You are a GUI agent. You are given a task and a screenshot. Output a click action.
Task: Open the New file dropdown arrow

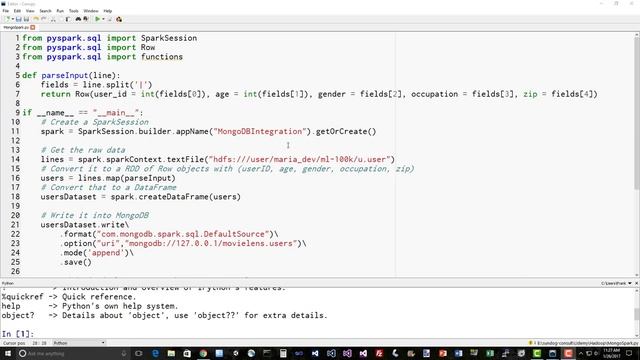[x=13, y=19]
